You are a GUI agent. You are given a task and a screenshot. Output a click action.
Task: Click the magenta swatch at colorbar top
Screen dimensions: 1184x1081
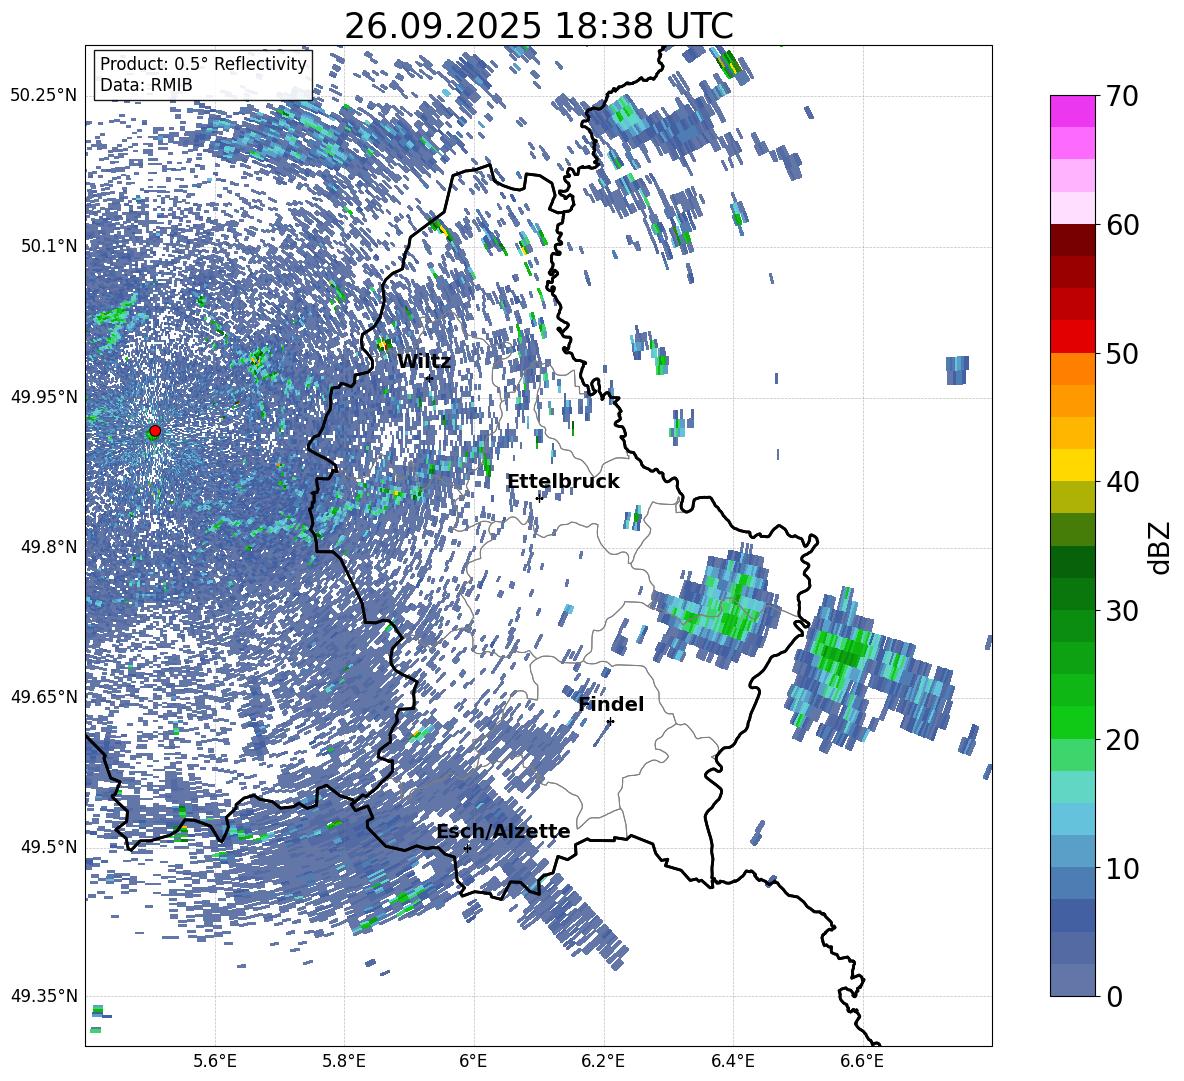[1072, 111]
